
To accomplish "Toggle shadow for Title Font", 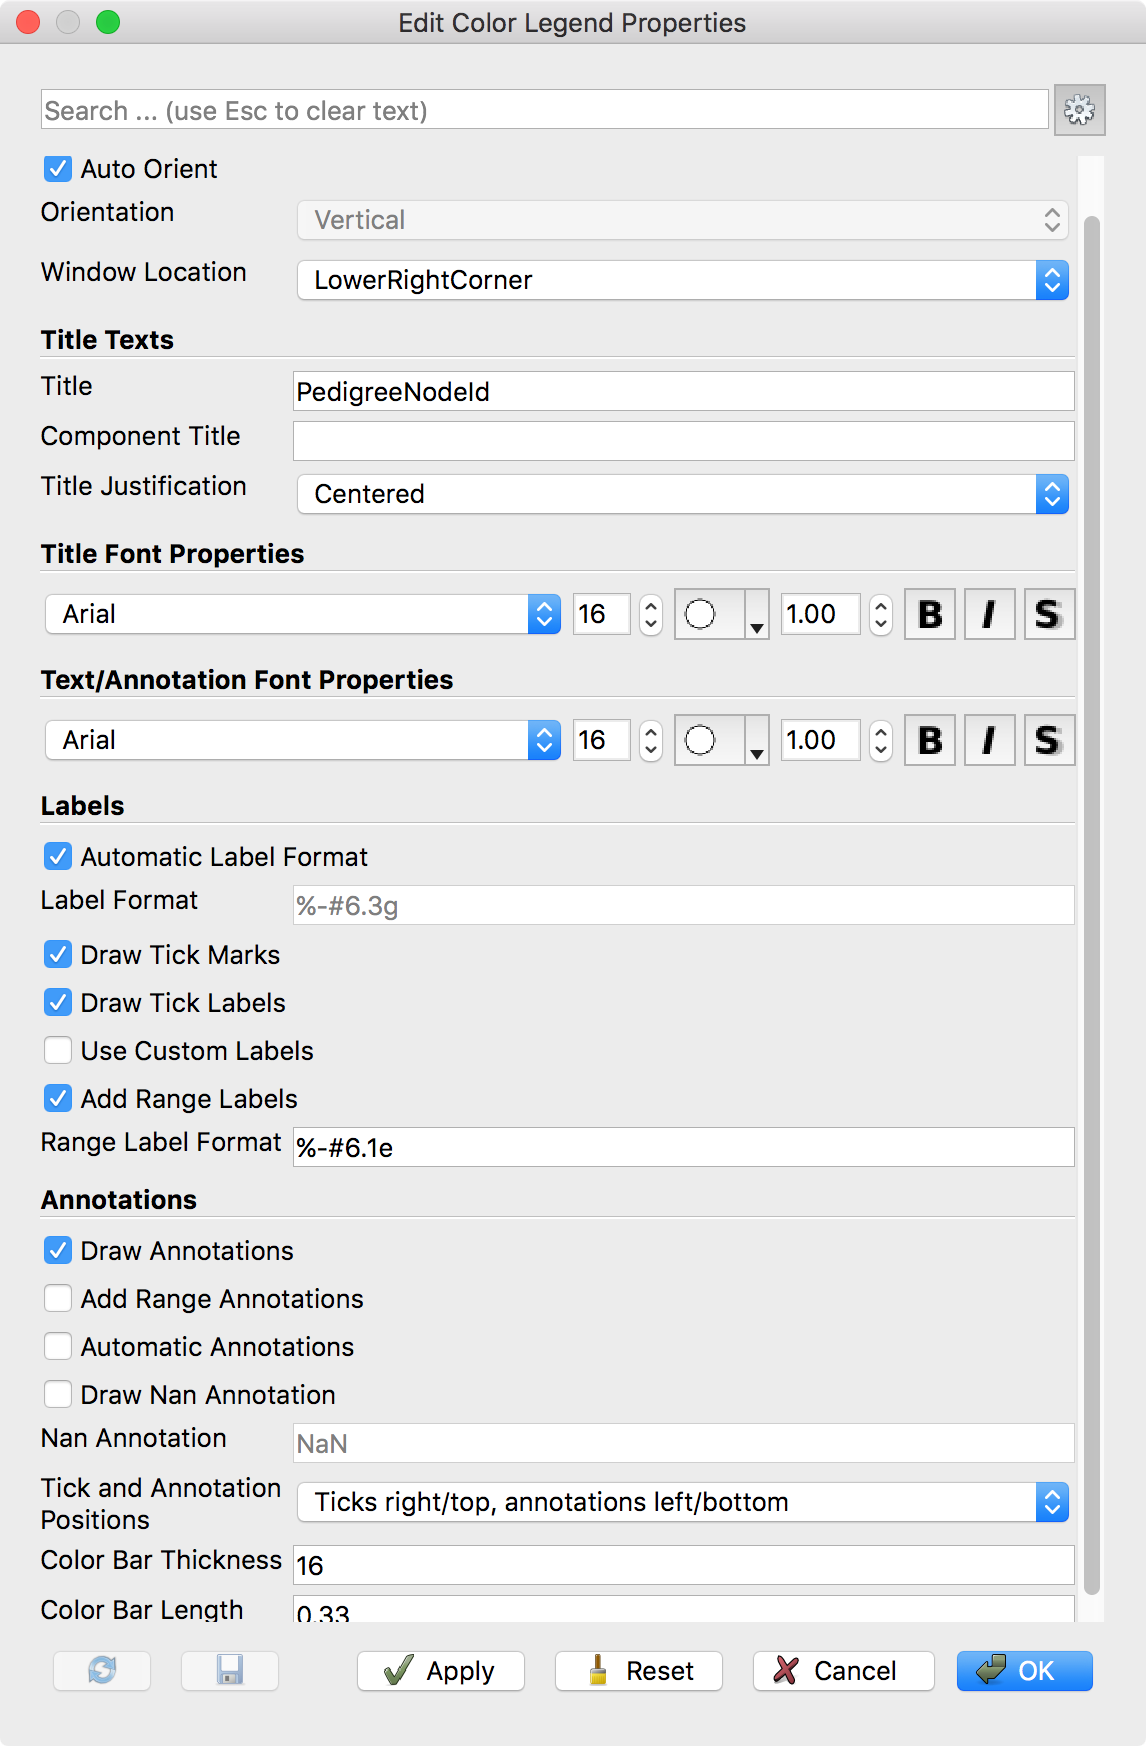I will 1048,614.
